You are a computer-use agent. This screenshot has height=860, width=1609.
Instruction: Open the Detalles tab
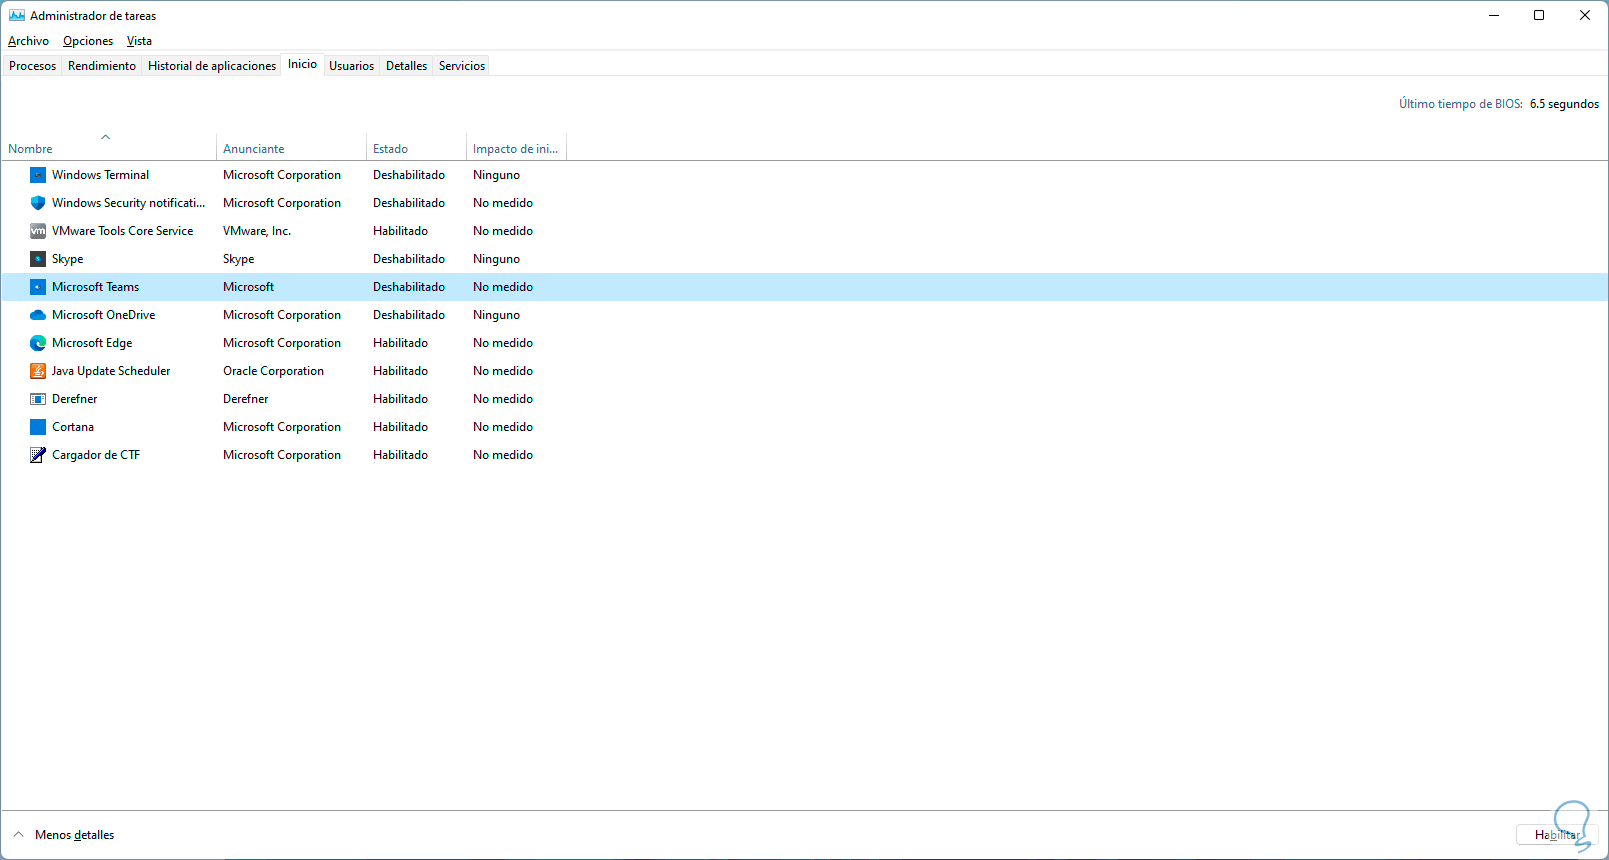[407, 66]
